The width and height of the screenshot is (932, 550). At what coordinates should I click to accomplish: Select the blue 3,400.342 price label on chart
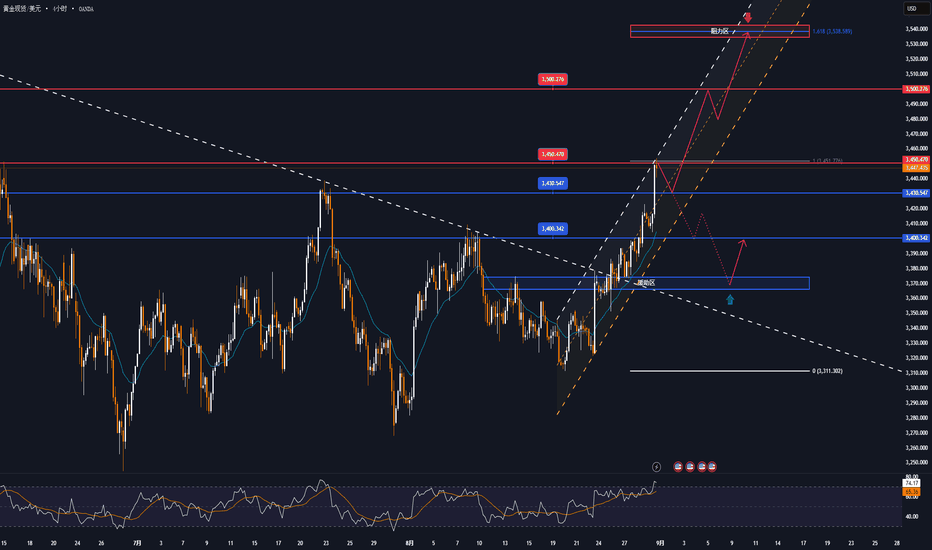pyautogui.click(x=553, y=228)
